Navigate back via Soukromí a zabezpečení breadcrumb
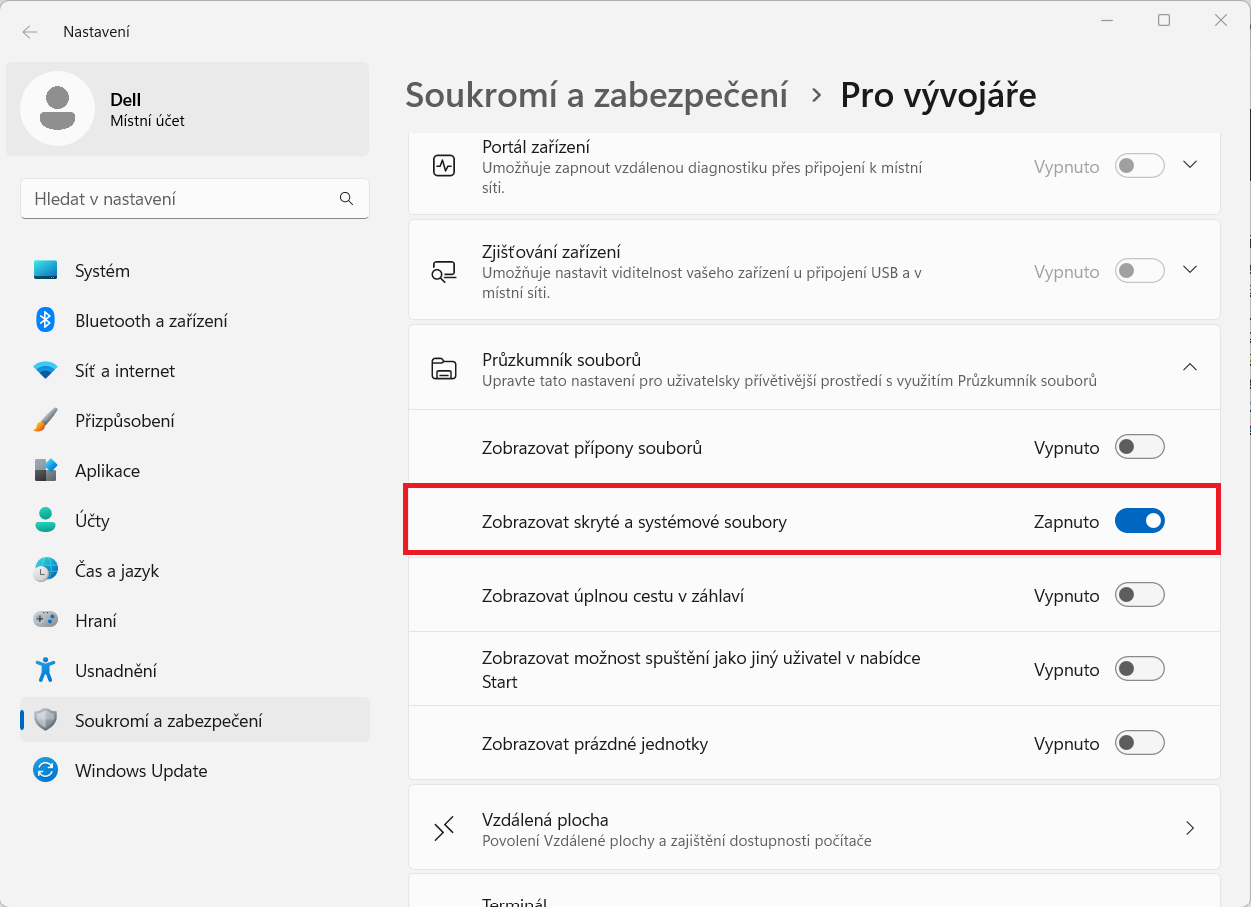 [x=597, y=94]
